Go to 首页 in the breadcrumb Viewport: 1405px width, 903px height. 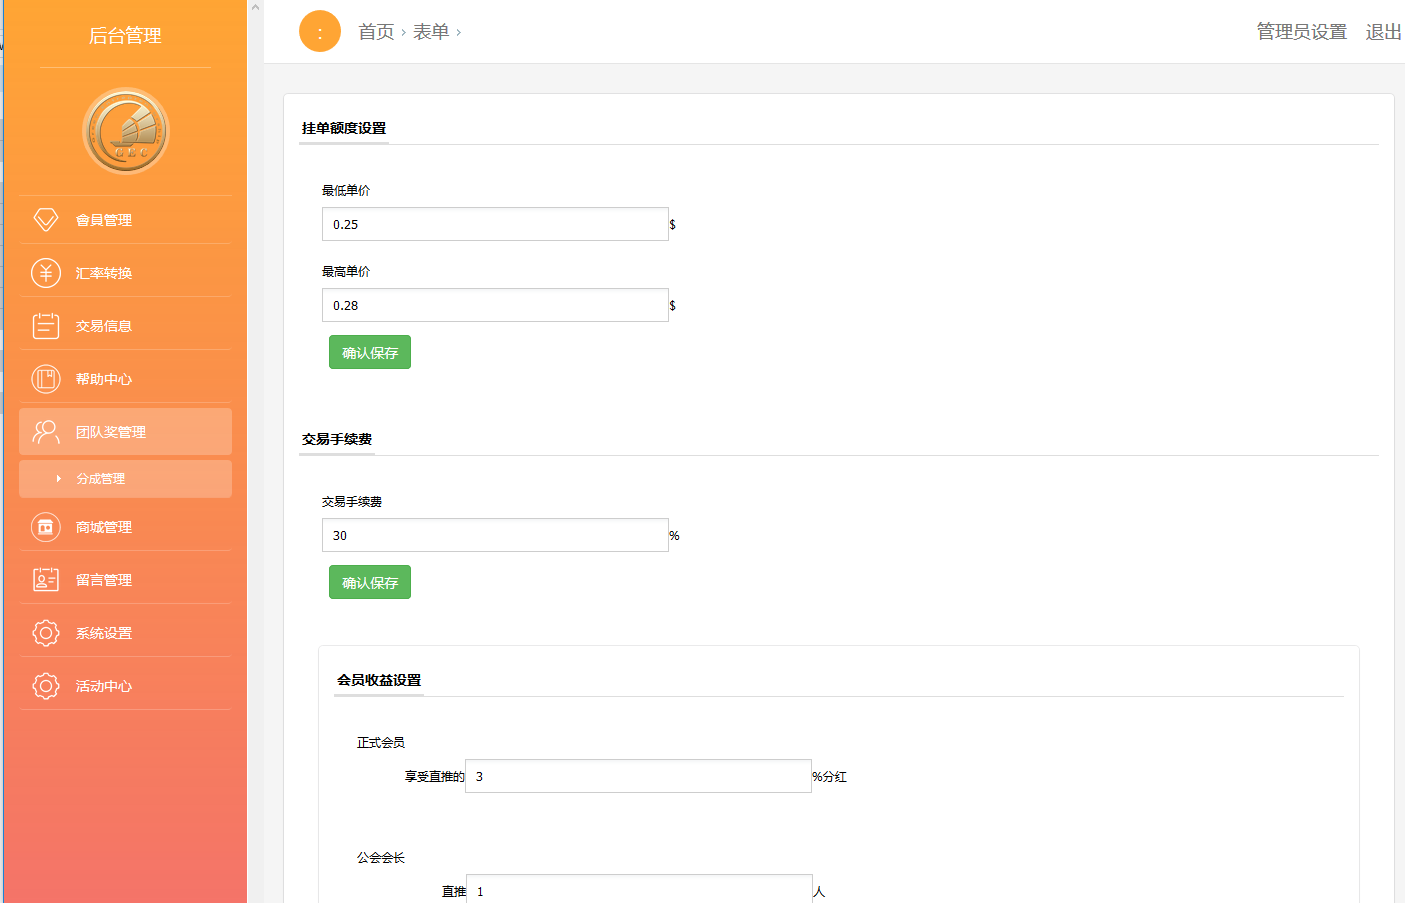click(x=376, y=32)
